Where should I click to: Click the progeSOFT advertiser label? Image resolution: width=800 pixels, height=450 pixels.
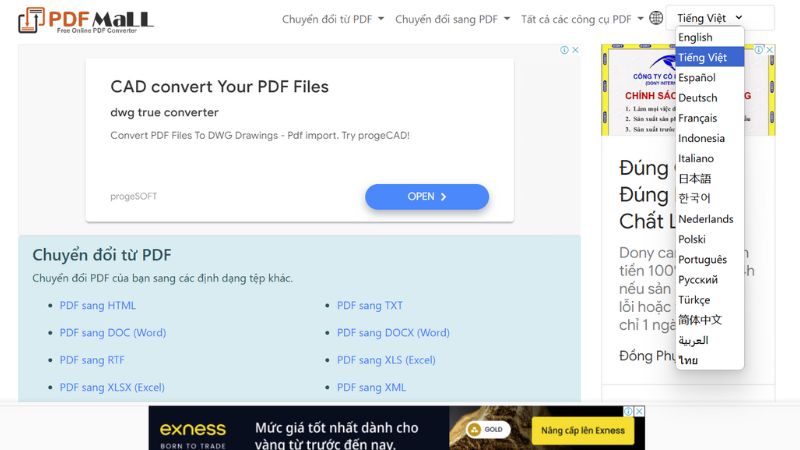134,196
